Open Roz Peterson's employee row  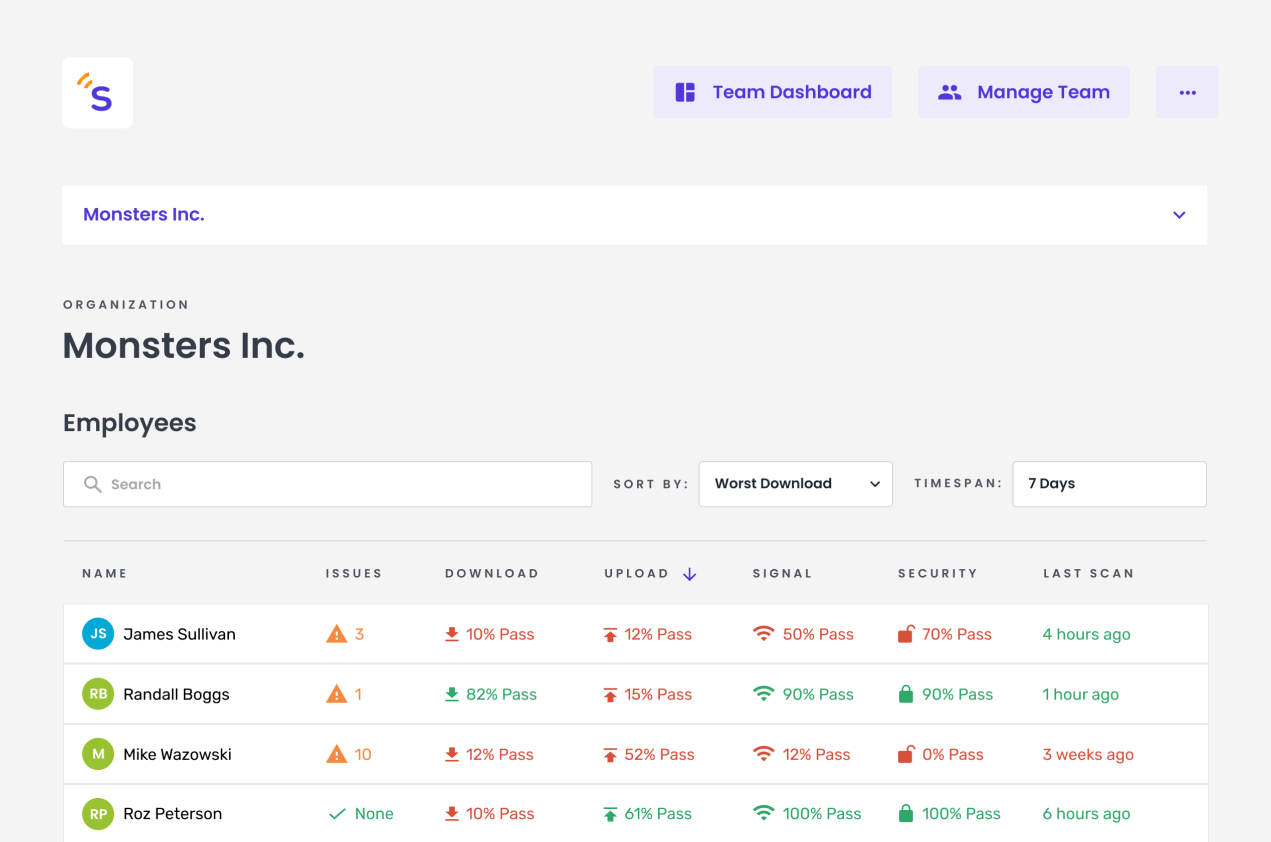point(636,813)
